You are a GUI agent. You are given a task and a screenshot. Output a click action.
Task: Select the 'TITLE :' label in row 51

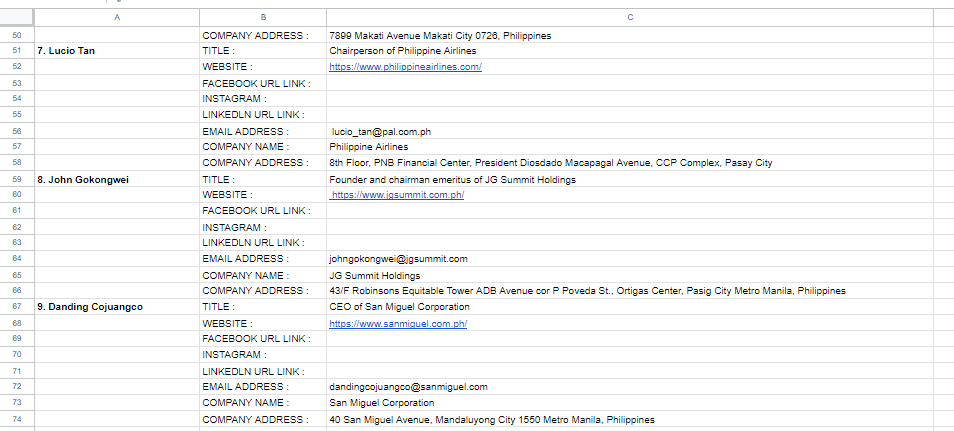tap(263, 51)
